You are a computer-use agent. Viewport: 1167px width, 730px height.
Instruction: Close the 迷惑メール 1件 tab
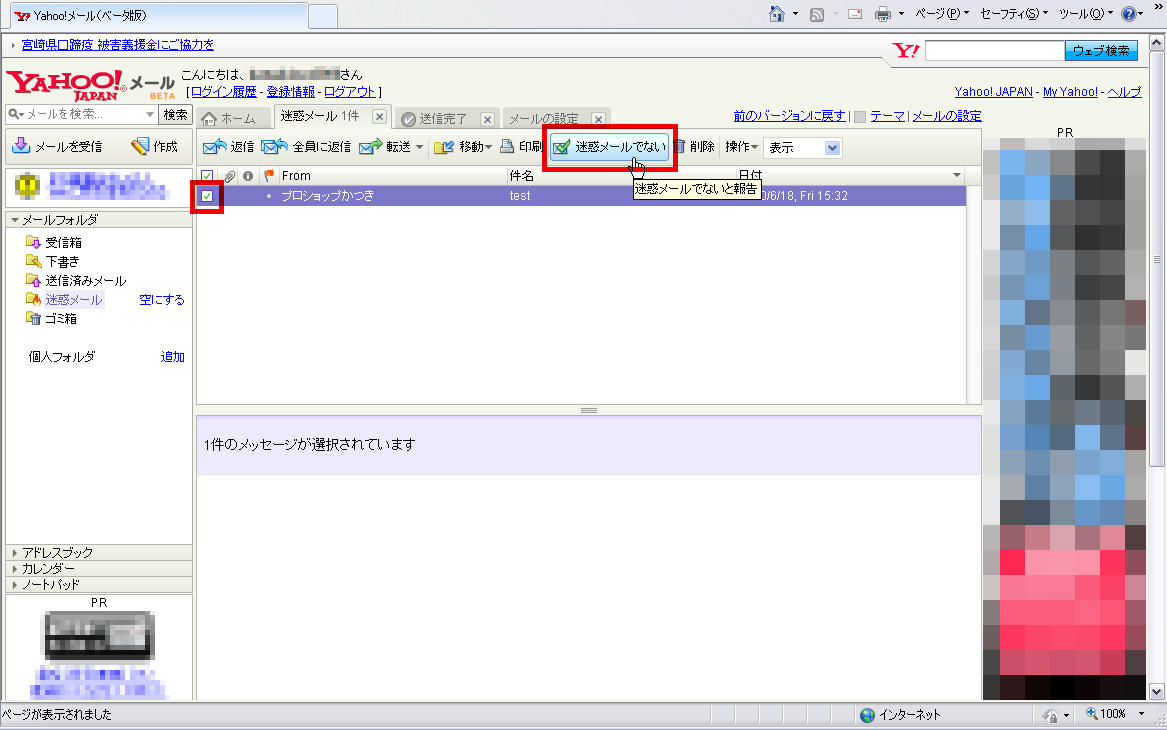click(380, 116)
